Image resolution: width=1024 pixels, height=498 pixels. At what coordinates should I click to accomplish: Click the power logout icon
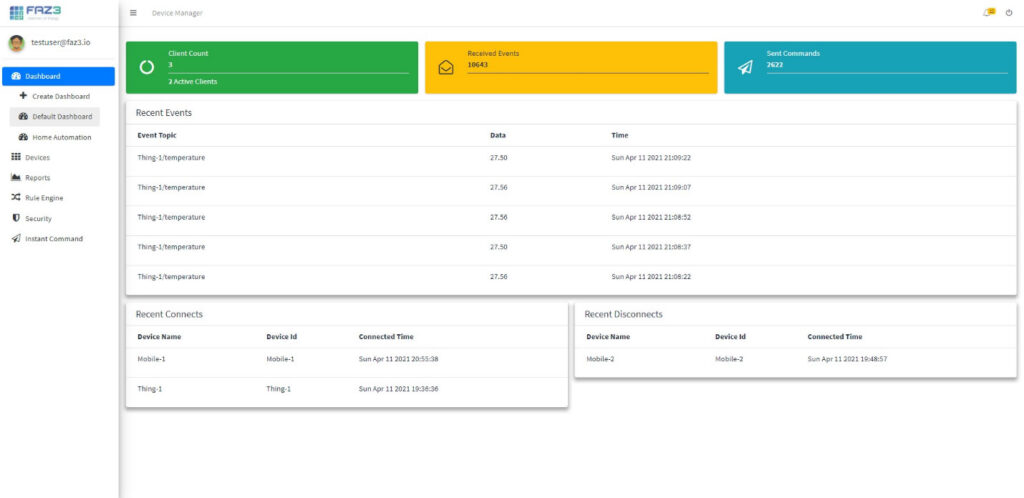click(x=1008, y=13)
